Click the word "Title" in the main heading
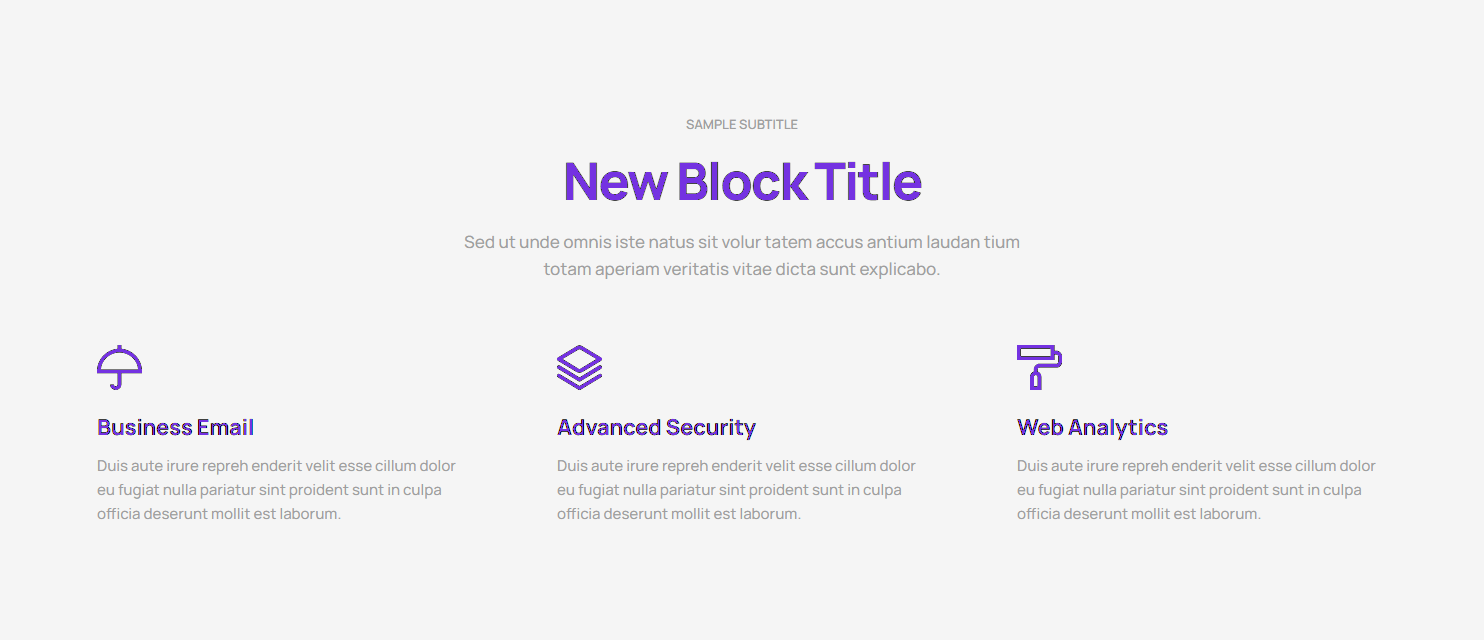This screenshot has height=640, width=1484. 868,182
